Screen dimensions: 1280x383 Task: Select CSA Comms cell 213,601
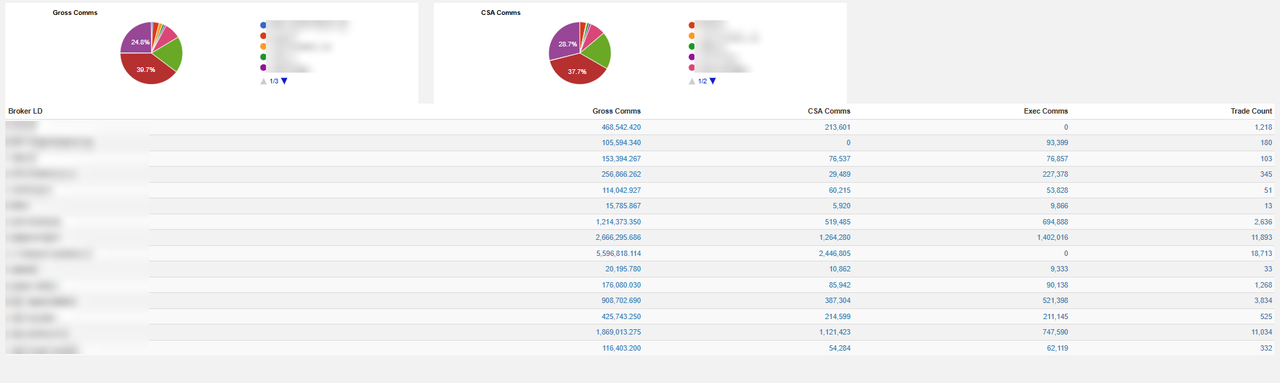838,128
